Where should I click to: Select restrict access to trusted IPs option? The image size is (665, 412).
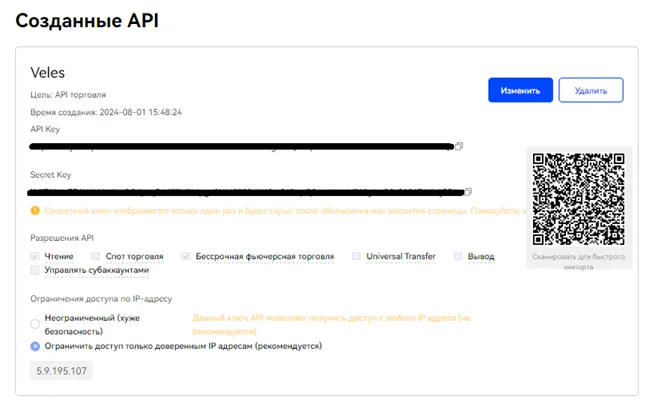click(36, 346)
